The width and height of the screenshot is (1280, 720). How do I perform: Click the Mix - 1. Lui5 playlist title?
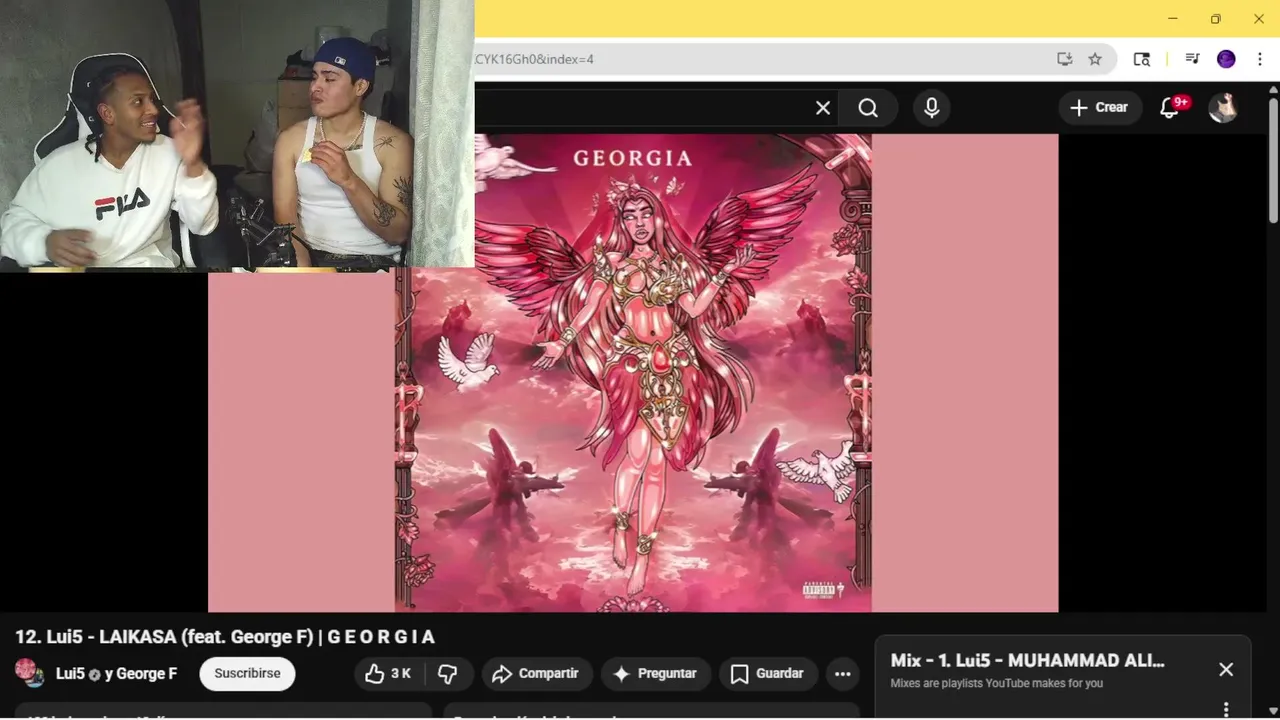(x=1027, y=661)
